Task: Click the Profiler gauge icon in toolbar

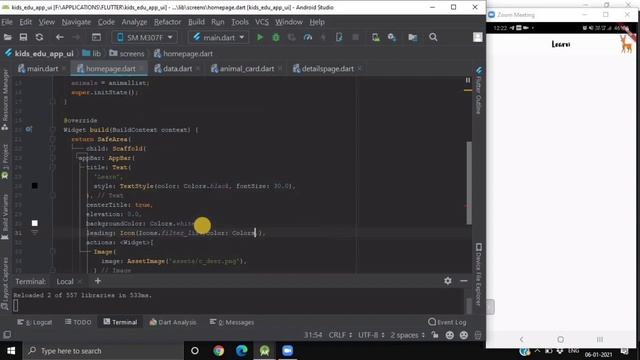Action: [308, 37]
